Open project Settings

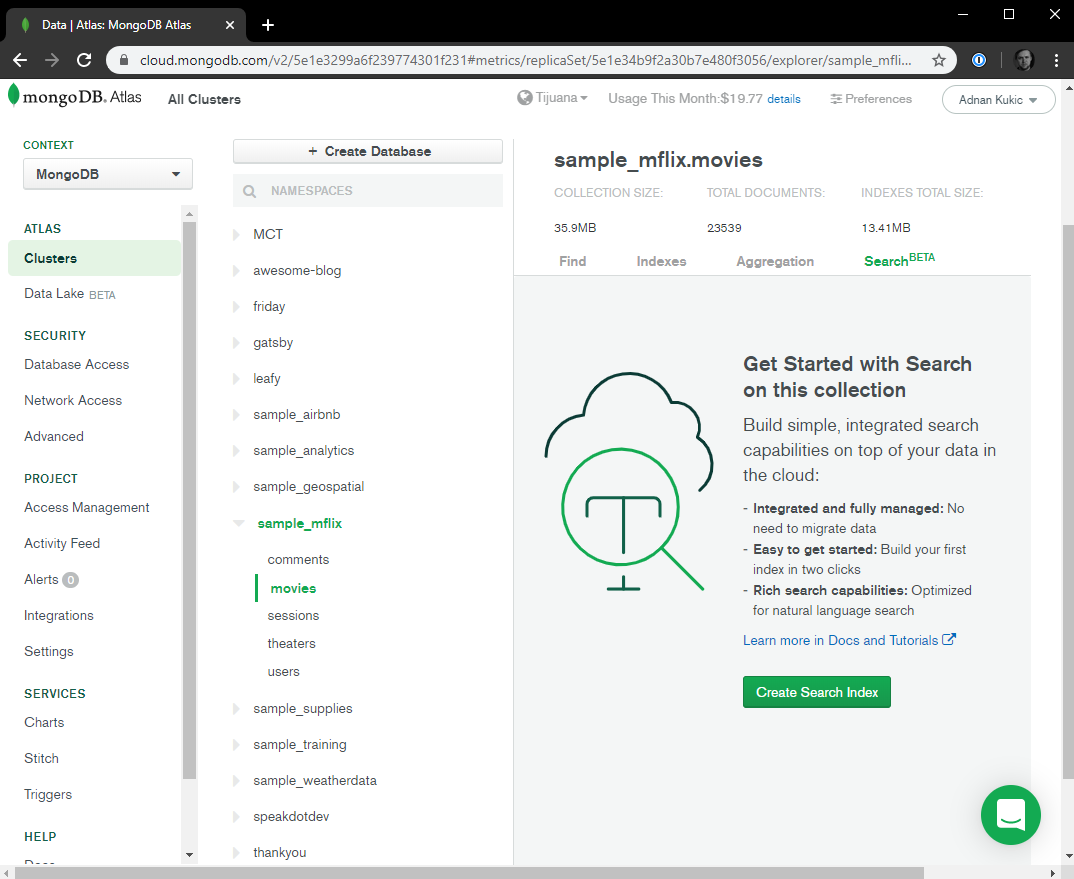coord(49,652)
